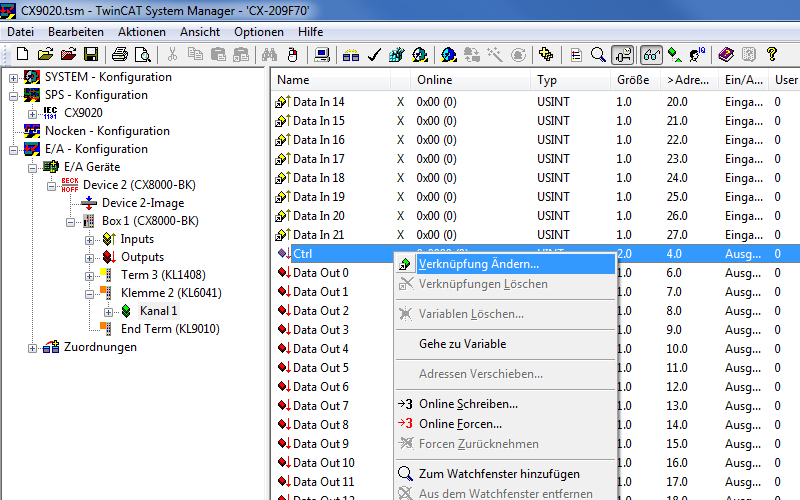Open the Optionen menu
800x500 pixels.
pos(259,32)
